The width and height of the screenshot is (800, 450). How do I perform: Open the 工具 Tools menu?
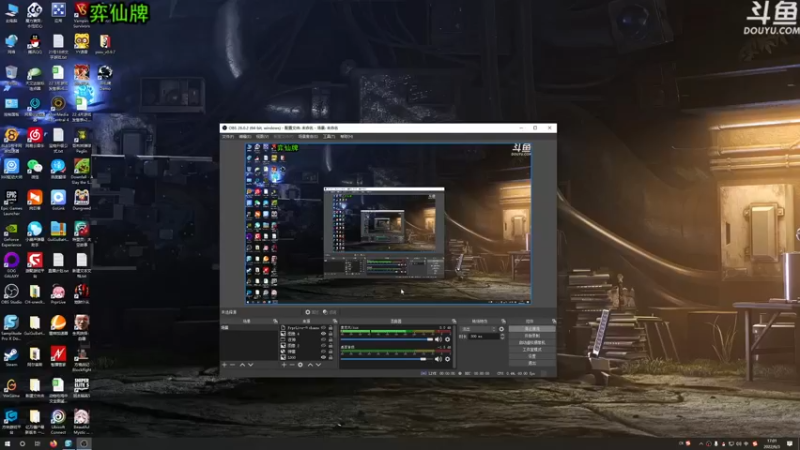point(329,137)
